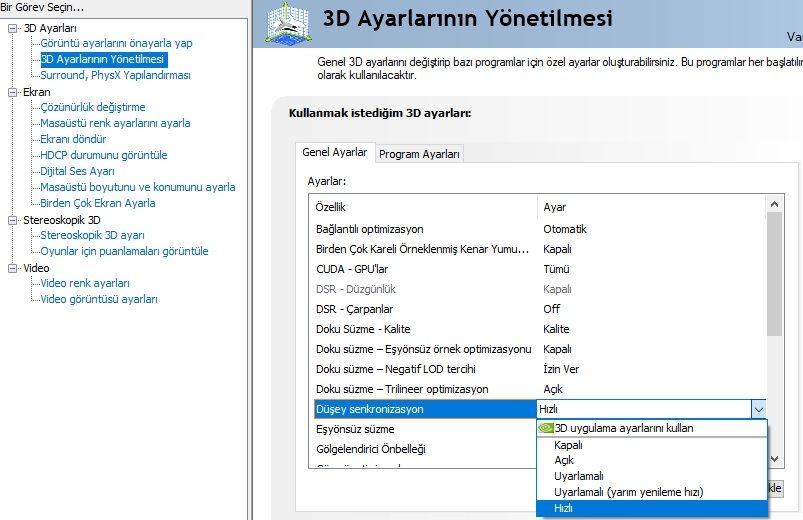
Task: Choose Hızlı in the dropdown list
Action: pos(652,508)
